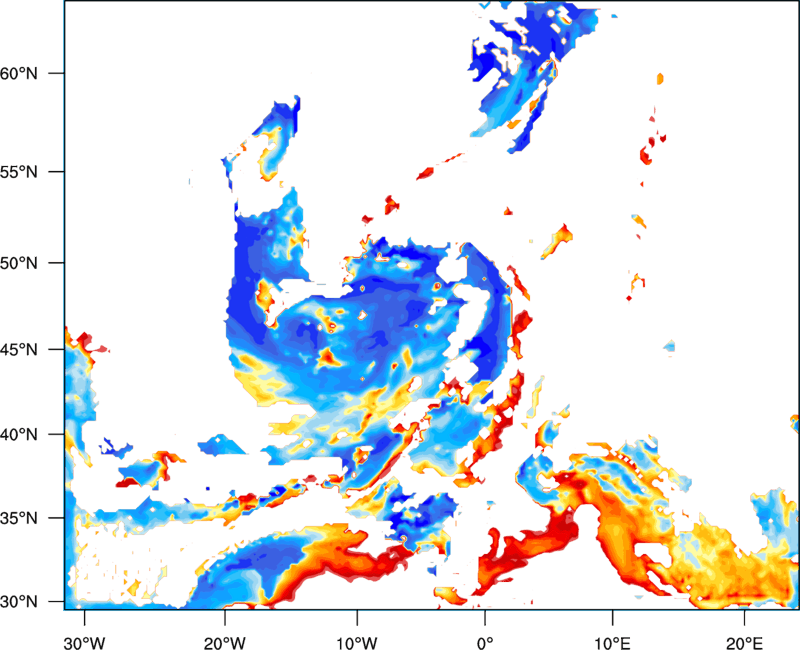Click the 60°N latitude label
The width and height of the screenshot is (800, 650).
pyautogui.click(x=19, y=73)
